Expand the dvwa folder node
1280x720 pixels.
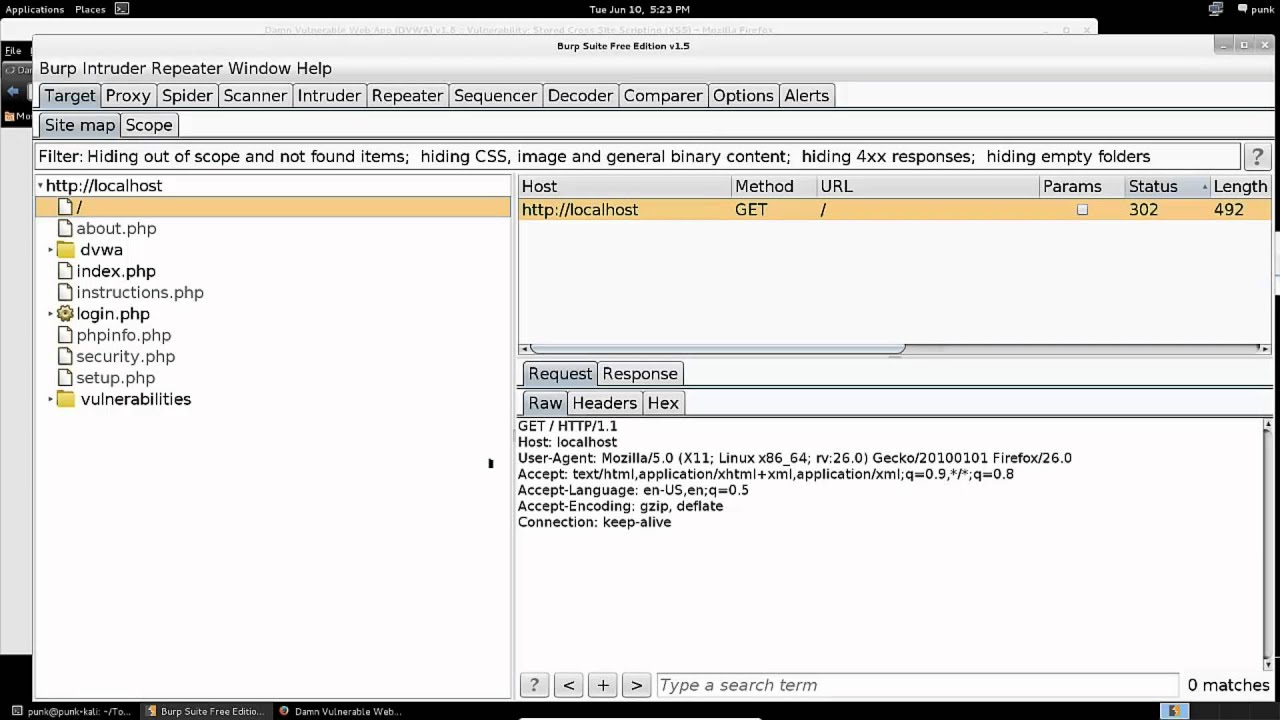point(51,250)
